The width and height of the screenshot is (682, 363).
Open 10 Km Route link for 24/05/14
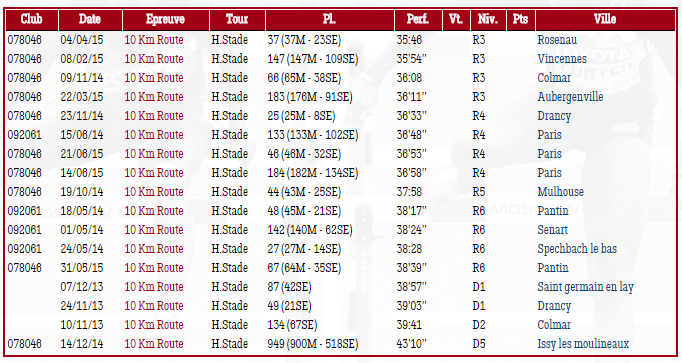point(154,249)
